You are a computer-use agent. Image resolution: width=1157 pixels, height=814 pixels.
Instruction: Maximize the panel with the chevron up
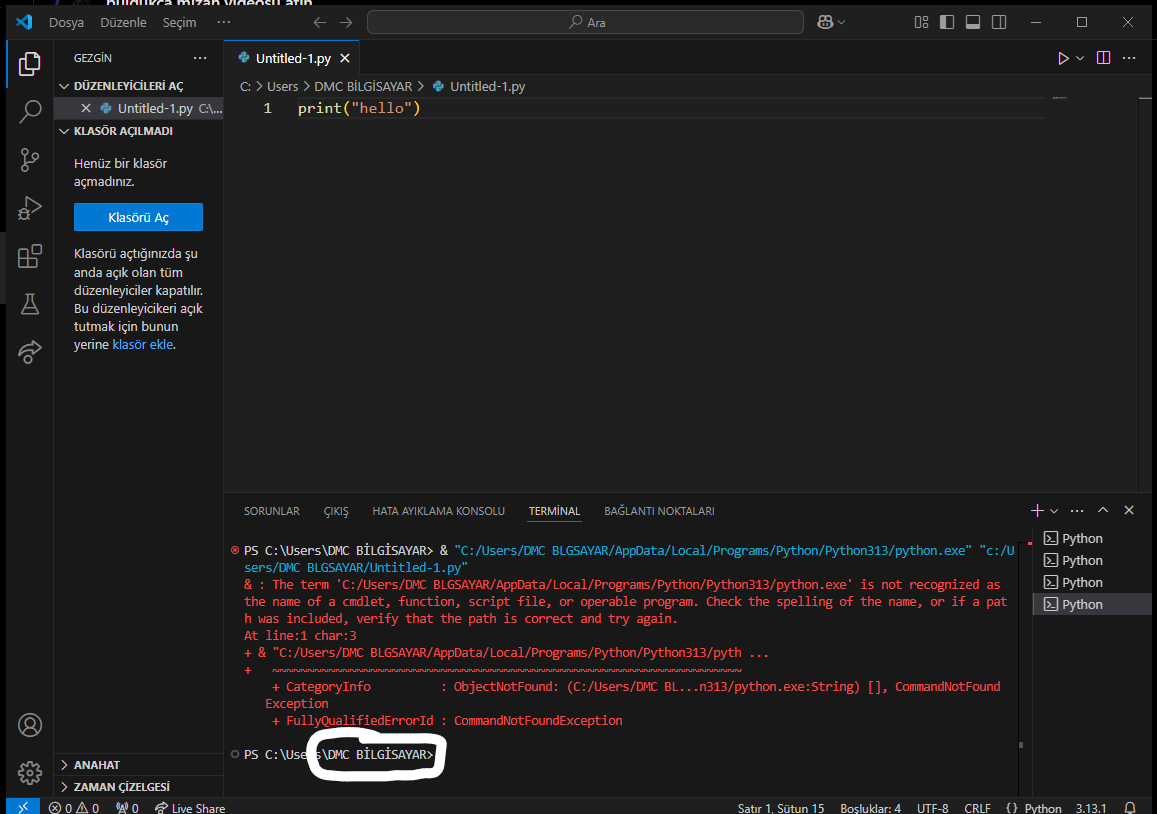[x=1102, y=511]
